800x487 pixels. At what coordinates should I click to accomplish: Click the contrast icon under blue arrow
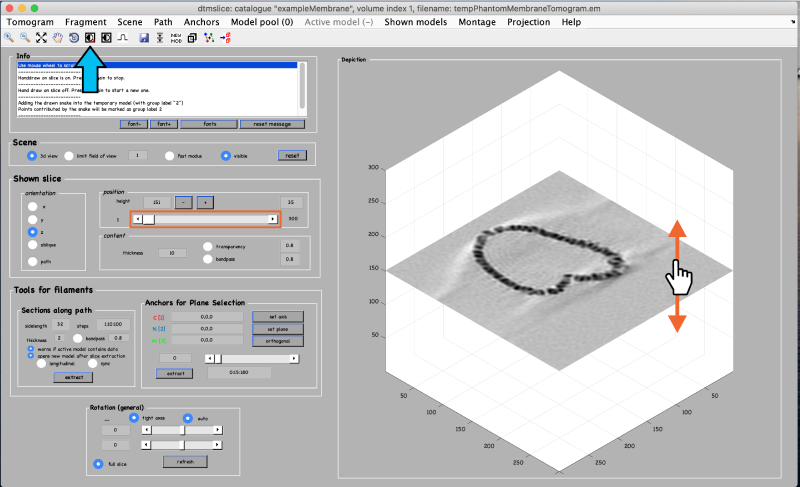[89, 38]
